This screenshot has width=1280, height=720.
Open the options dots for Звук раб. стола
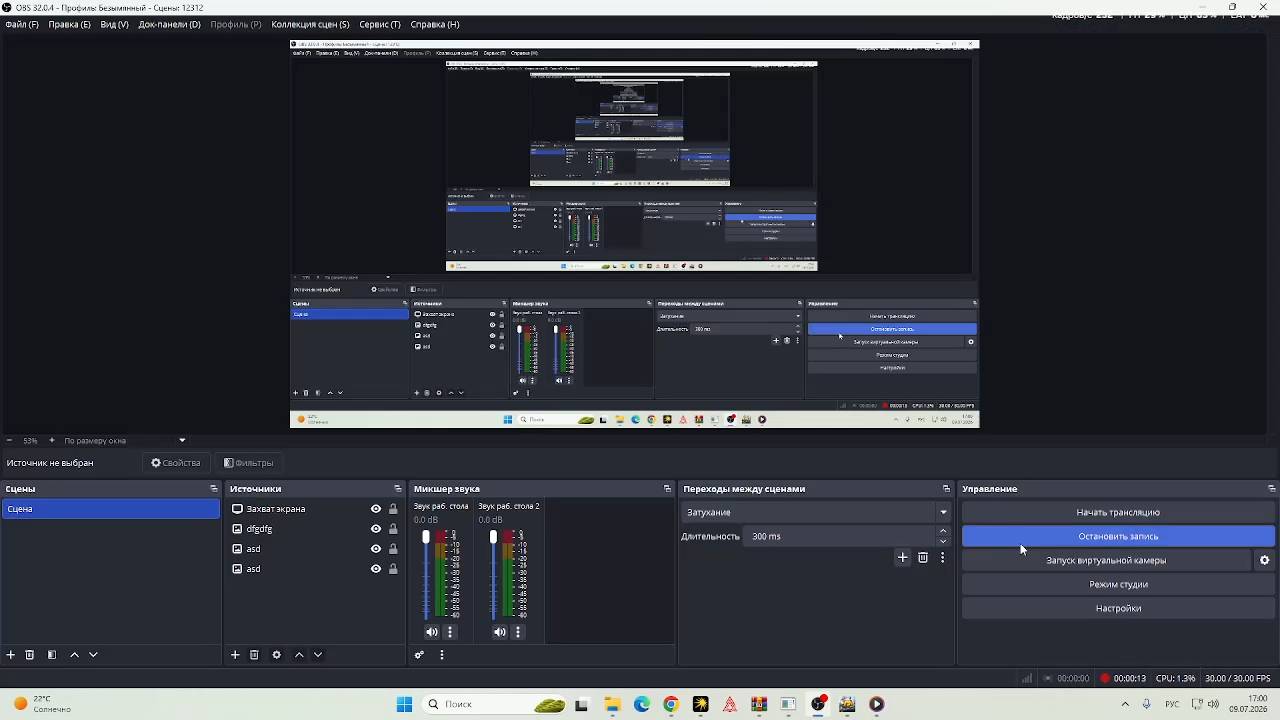450,632
